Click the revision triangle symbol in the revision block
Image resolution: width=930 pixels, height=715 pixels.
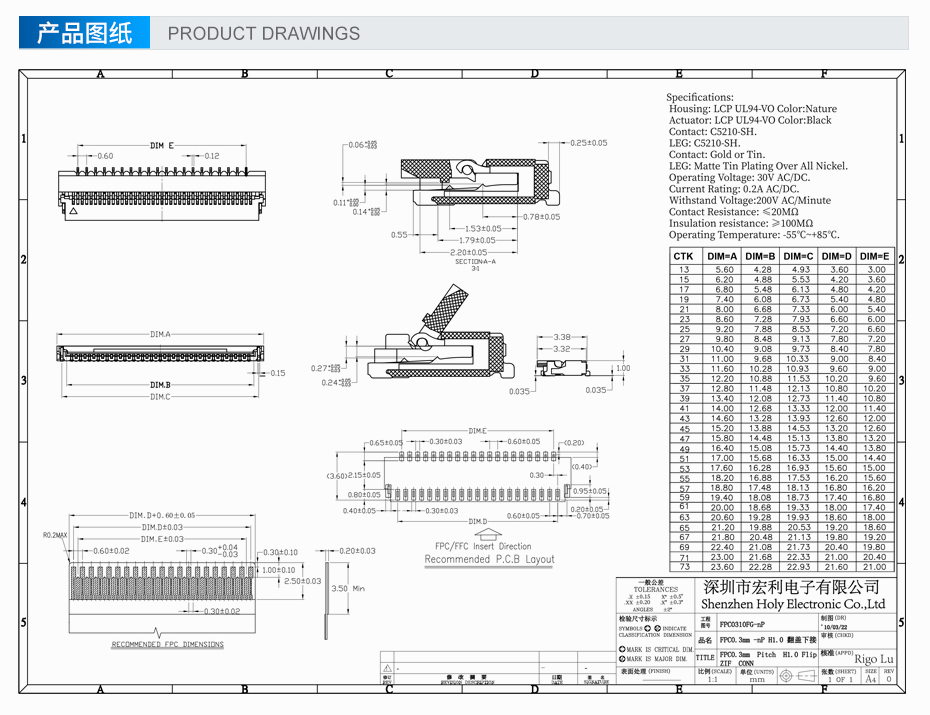(386, 667)
